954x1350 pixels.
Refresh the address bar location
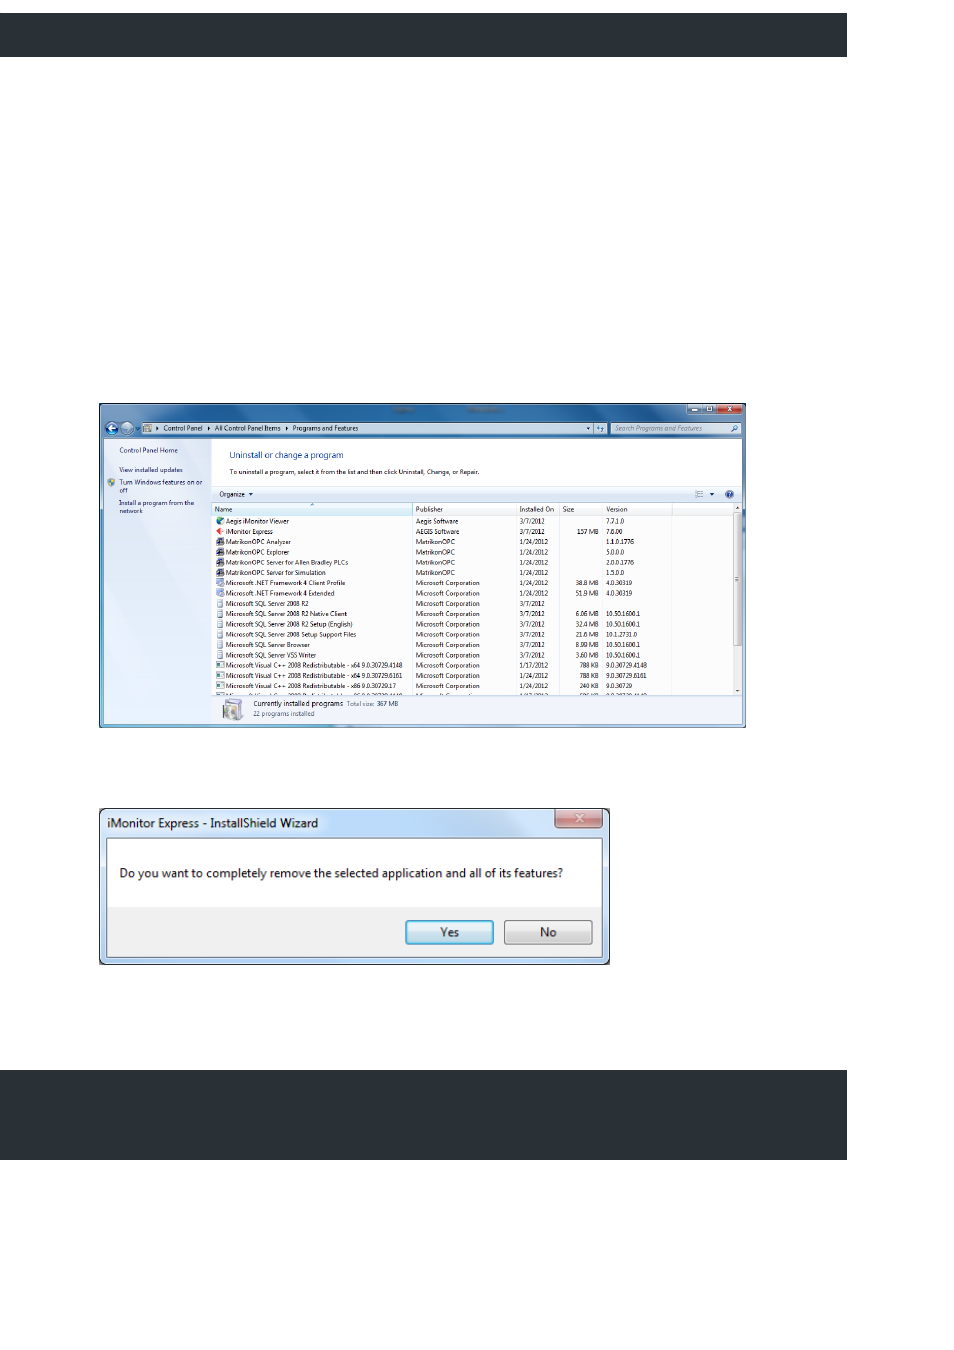(x=600, y=428)
